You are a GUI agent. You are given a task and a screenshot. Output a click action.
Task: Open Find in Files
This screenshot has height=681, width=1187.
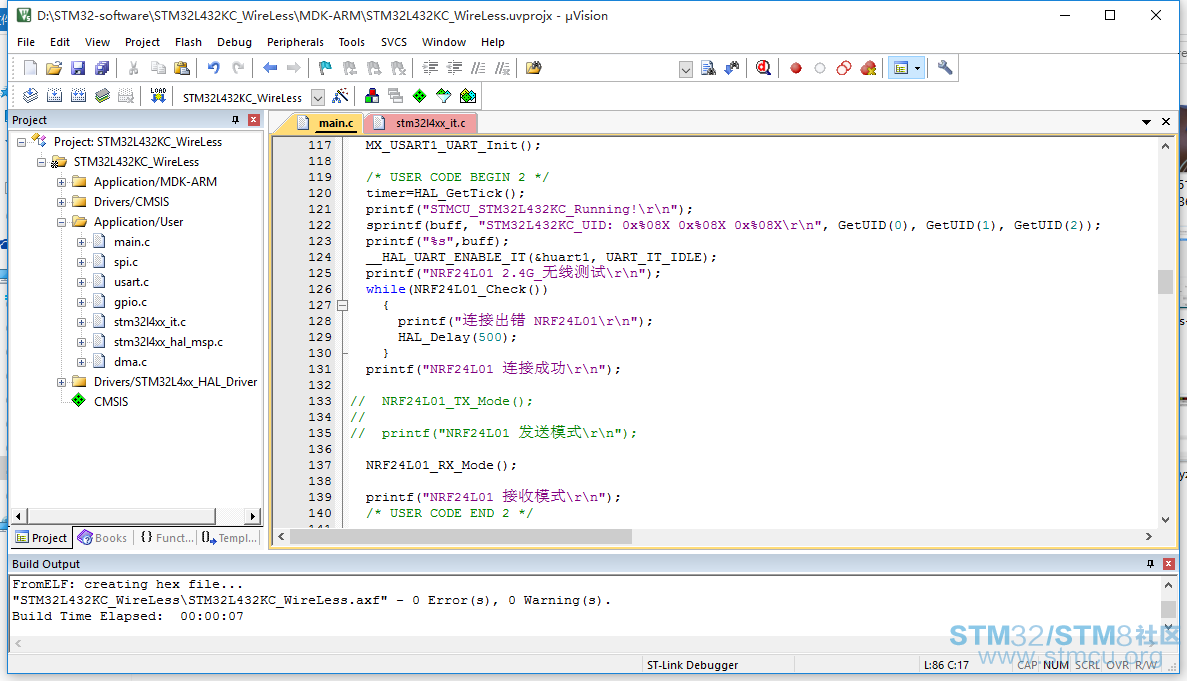tap(534, 68)
